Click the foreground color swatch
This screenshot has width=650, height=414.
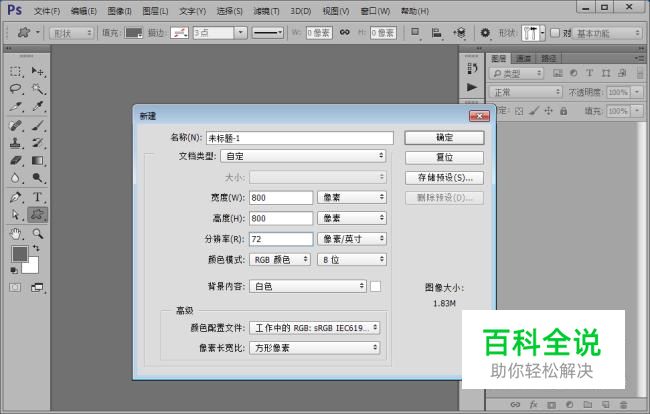[19, 254]
